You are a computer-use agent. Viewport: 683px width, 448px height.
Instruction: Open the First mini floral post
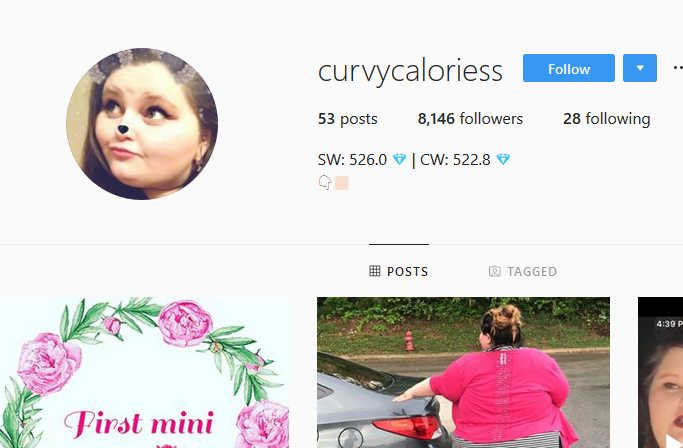coord(145,373)
